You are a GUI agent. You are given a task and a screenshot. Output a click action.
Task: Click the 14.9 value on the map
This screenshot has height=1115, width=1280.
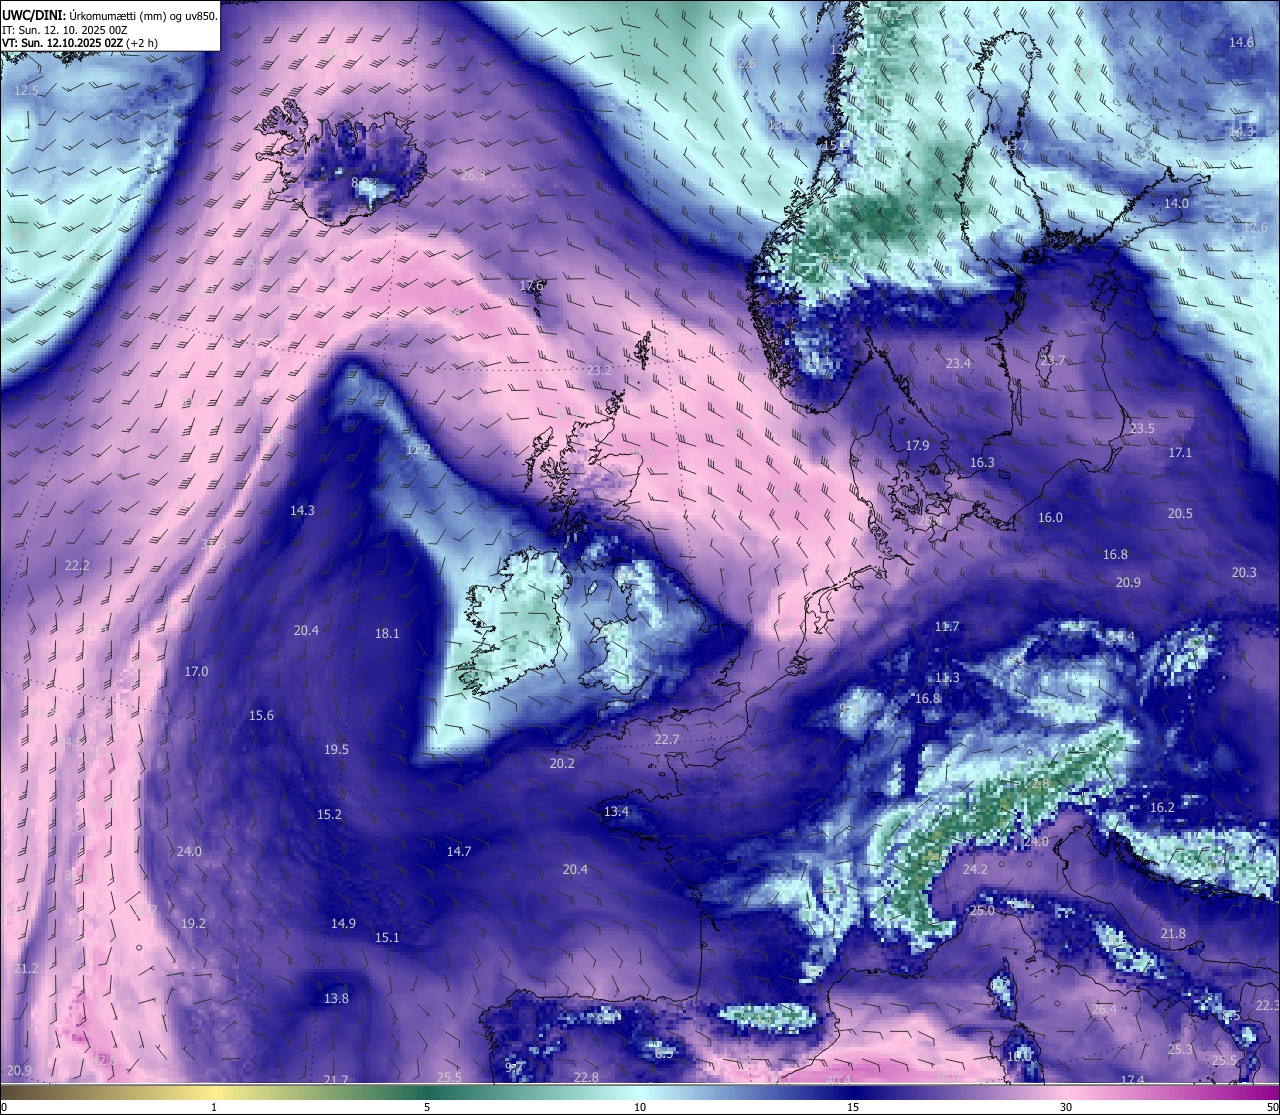coord(343,923)
